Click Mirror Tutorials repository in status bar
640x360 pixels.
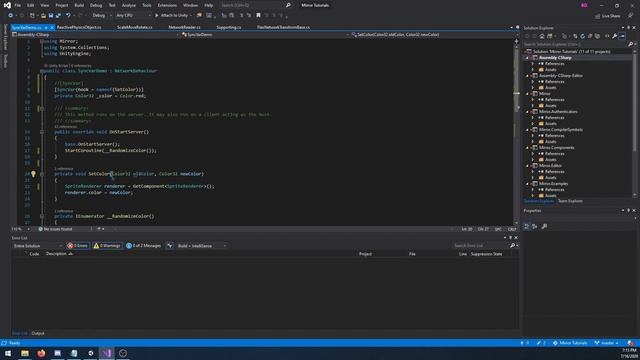(570, 343)
